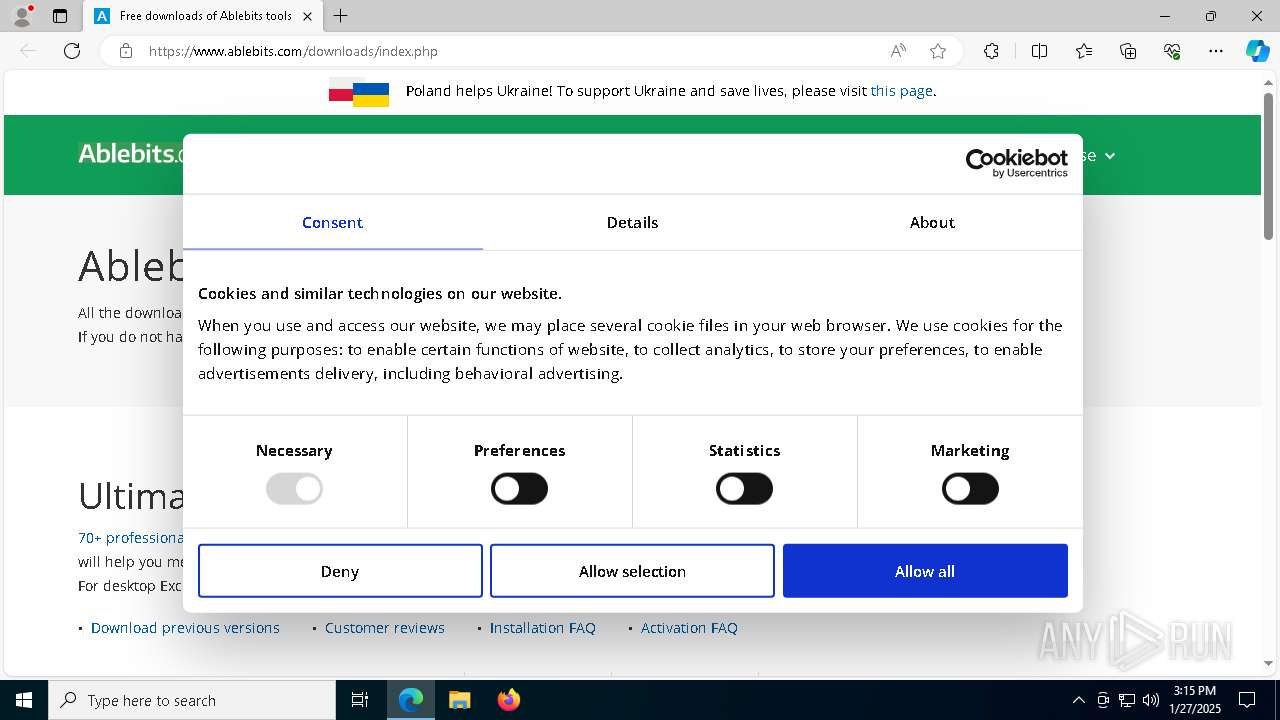1280x720 pixels.
Task: Click the Ablebits logo
Action: 131,154
